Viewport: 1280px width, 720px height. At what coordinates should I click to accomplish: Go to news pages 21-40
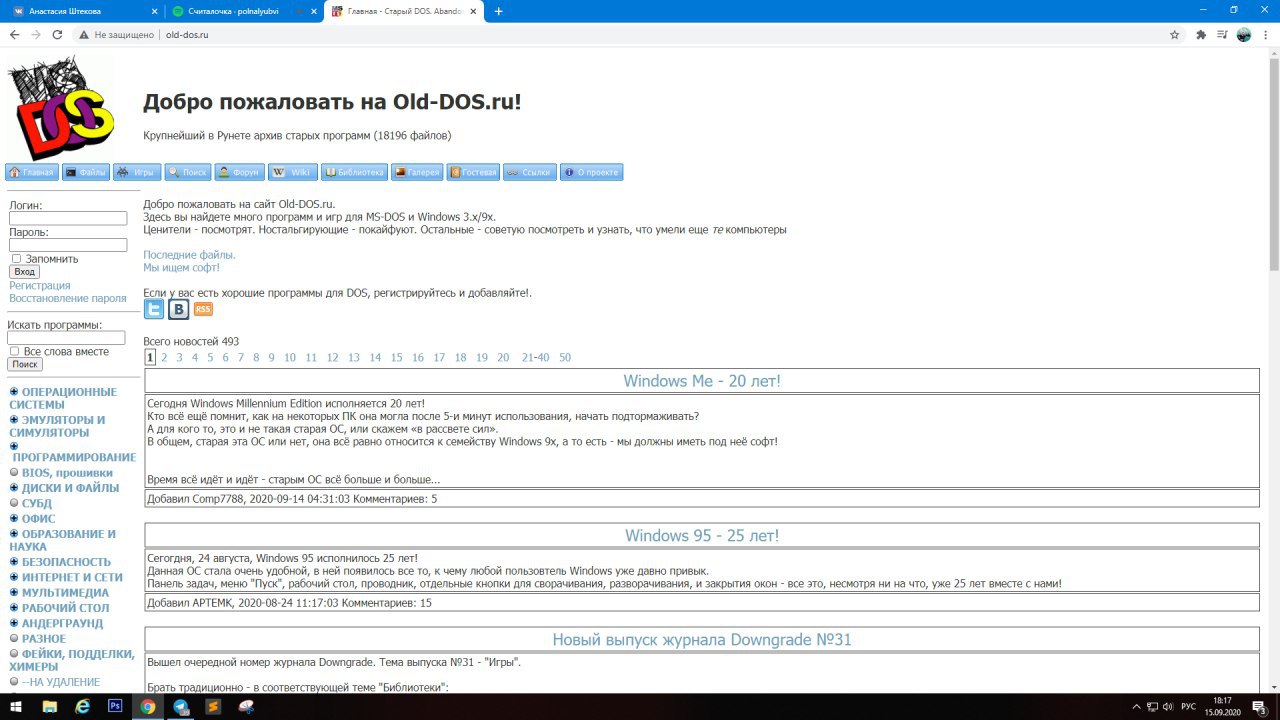click(535, 357)
